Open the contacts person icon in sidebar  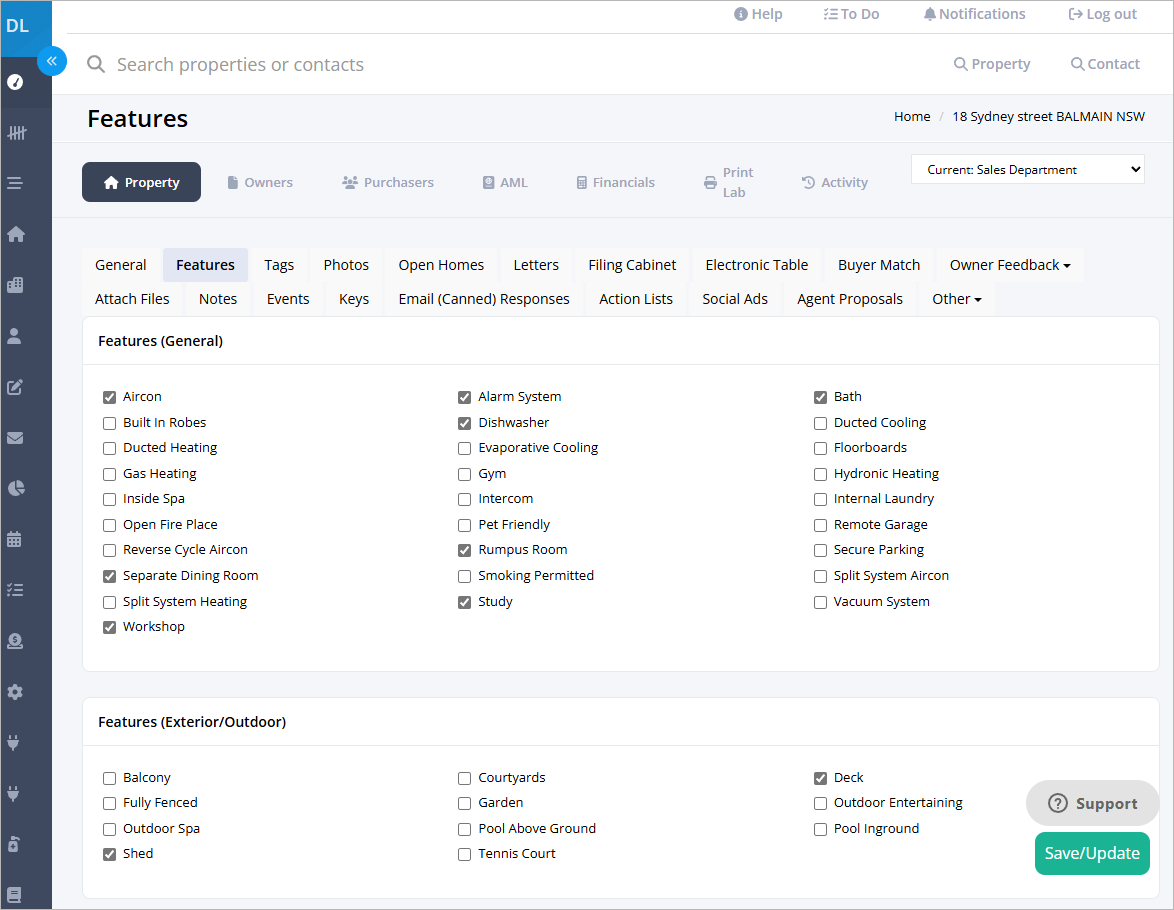pos(14,335)
